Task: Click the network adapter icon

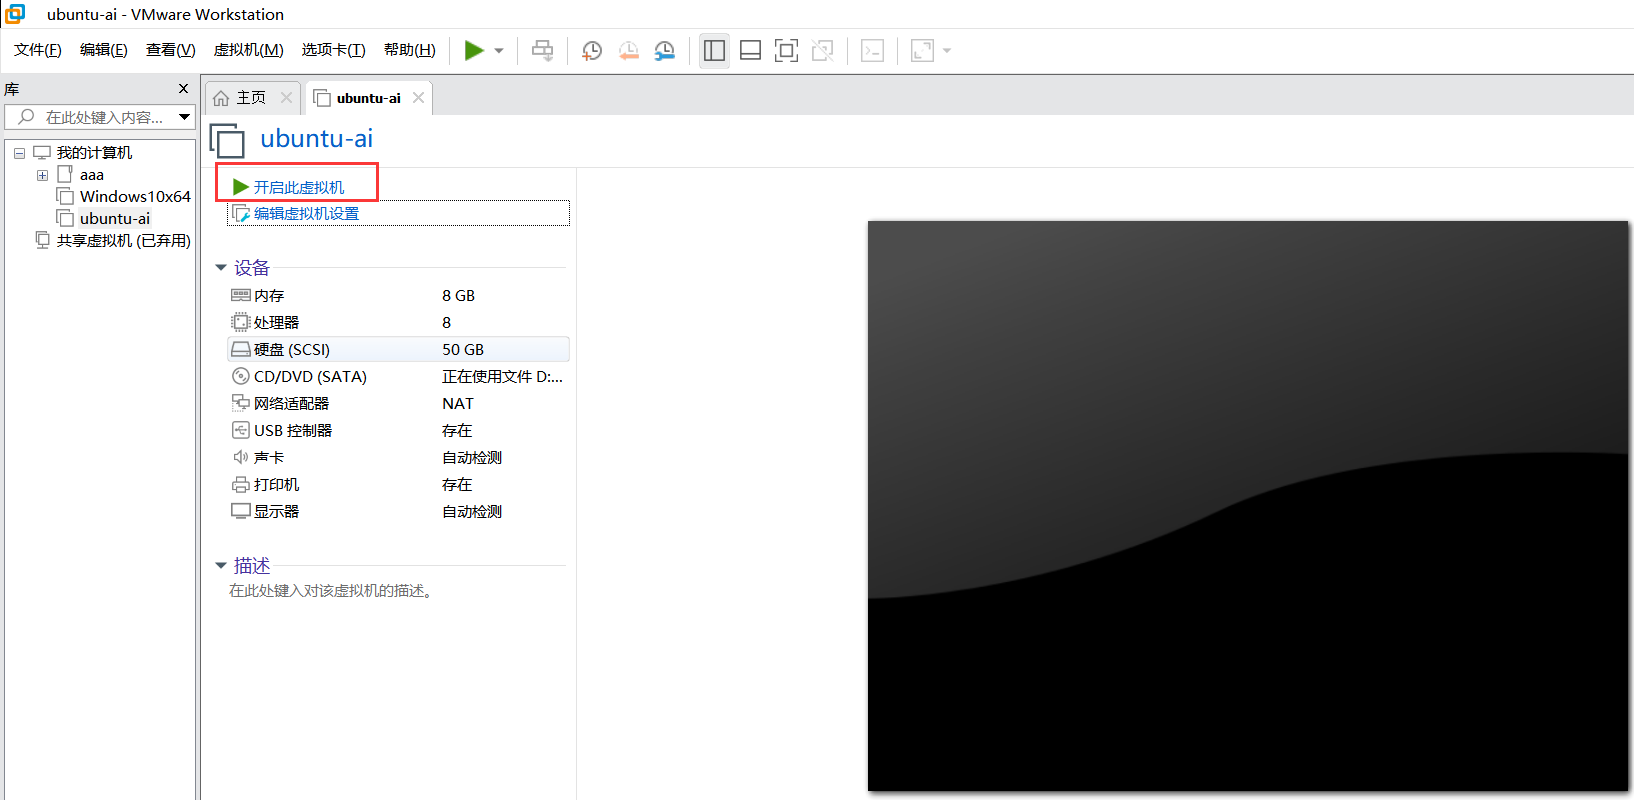Action: 240,404
